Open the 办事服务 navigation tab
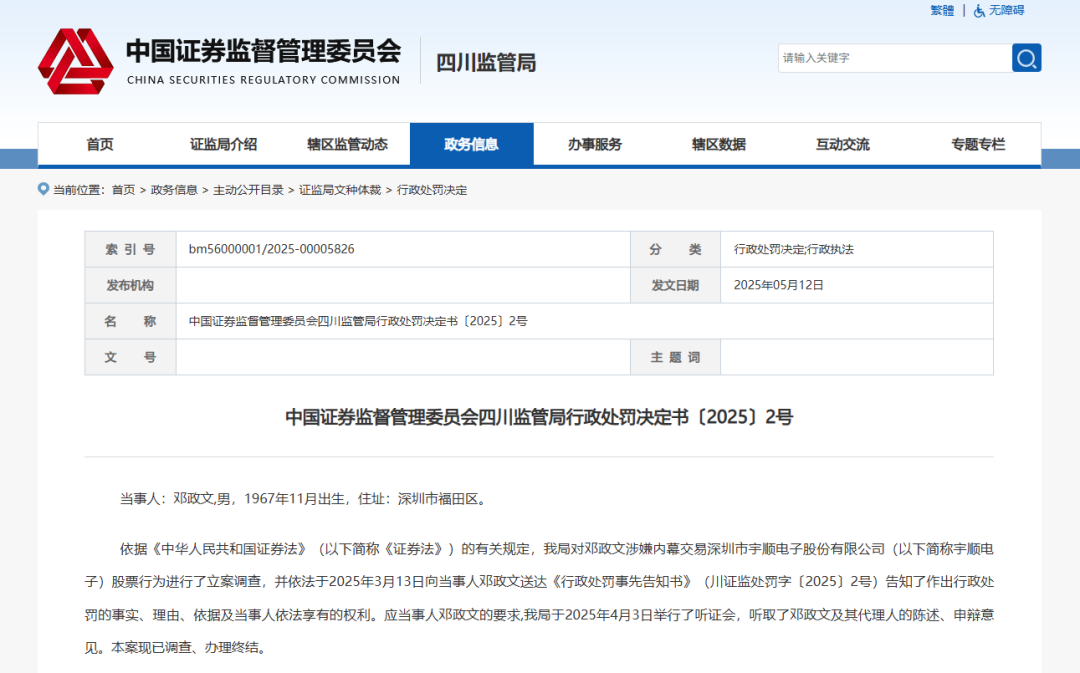Image resolution: width=1080 pixels, height=673 pixels. (595, 144)
